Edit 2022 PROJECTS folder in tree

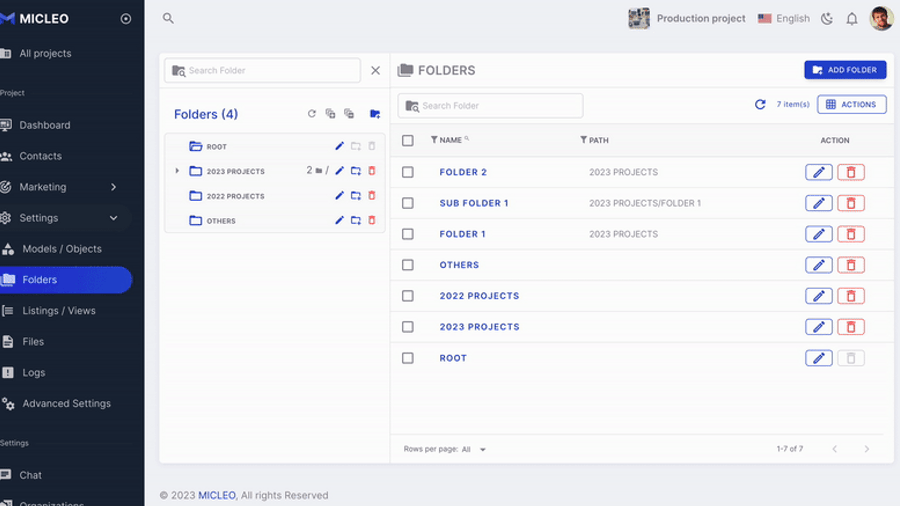(339, 196)
